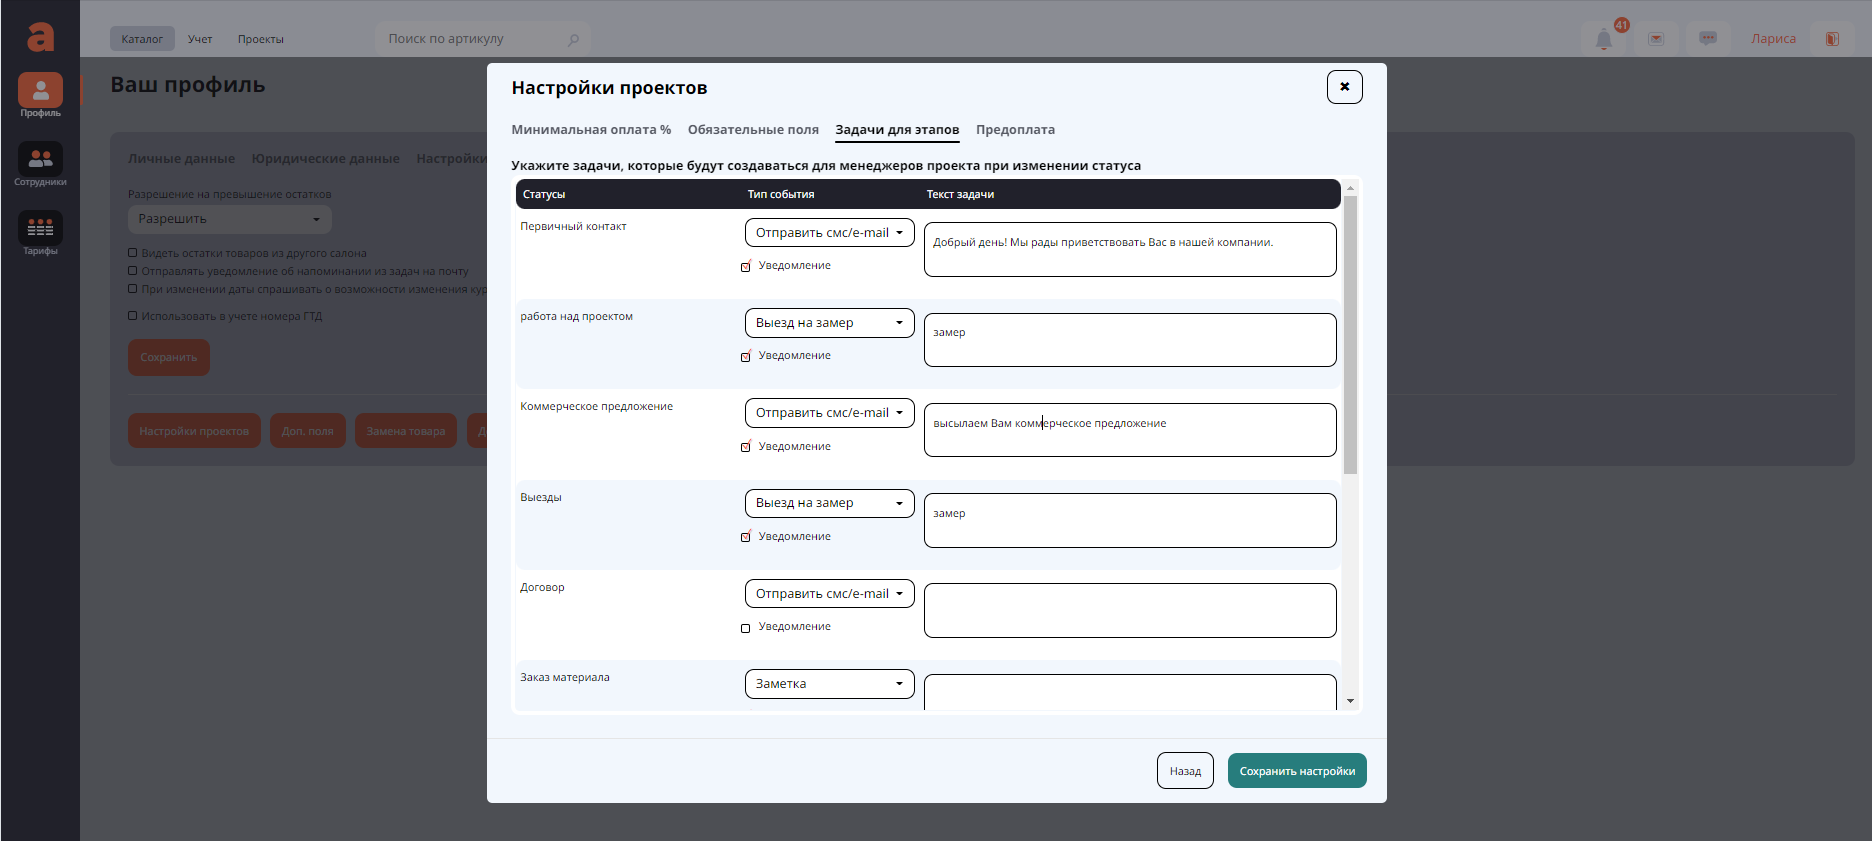
Task: Open the chat messages icon
Action: pos(1708,39)
